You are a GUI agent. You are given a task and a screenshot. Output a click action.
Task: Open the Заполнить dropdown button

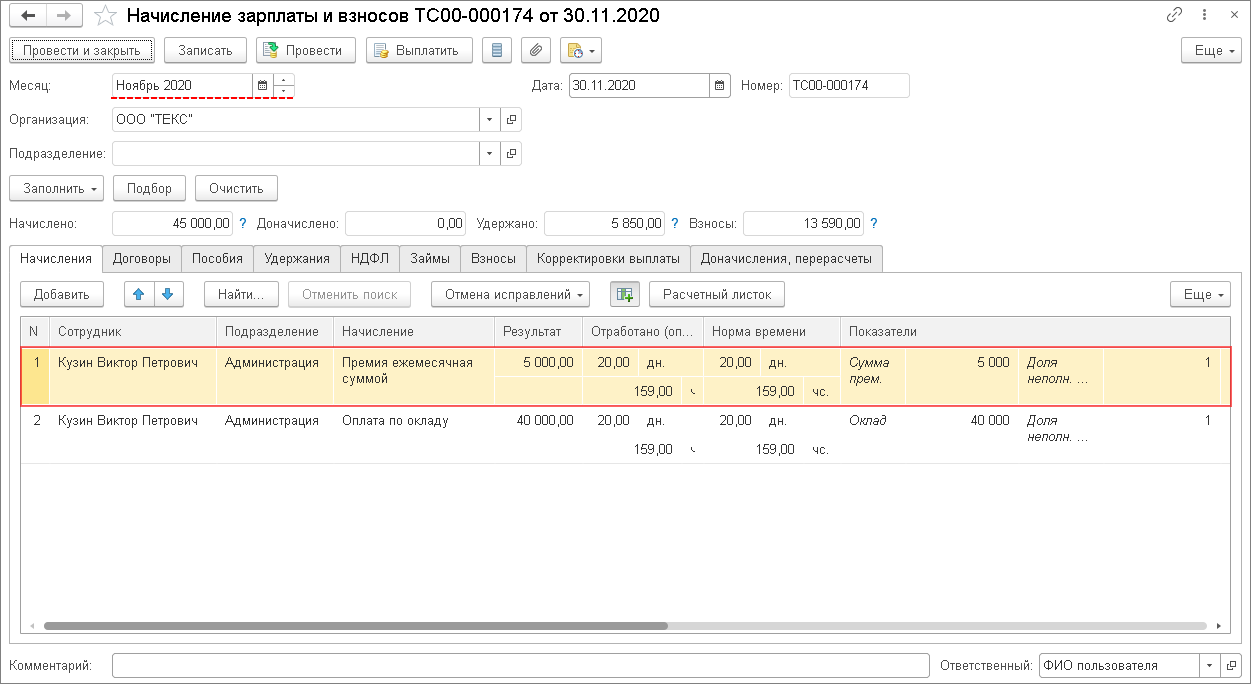[x=56, y=188]
